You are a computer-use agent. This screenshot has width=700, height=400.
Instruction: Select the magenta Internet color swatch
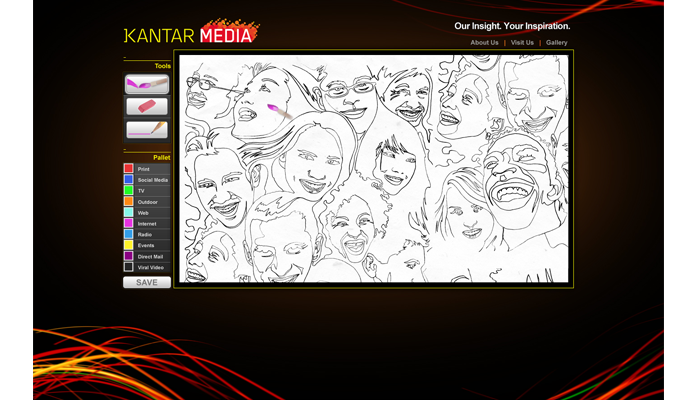(x=129, y=224)
